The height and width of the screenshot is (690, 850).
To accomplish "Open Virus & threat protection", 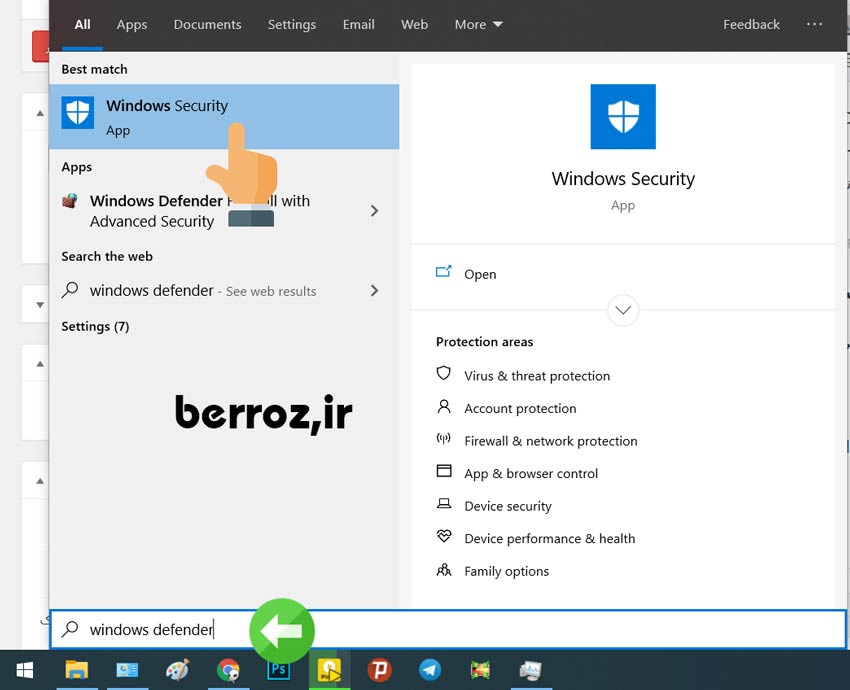I will 536,376.
